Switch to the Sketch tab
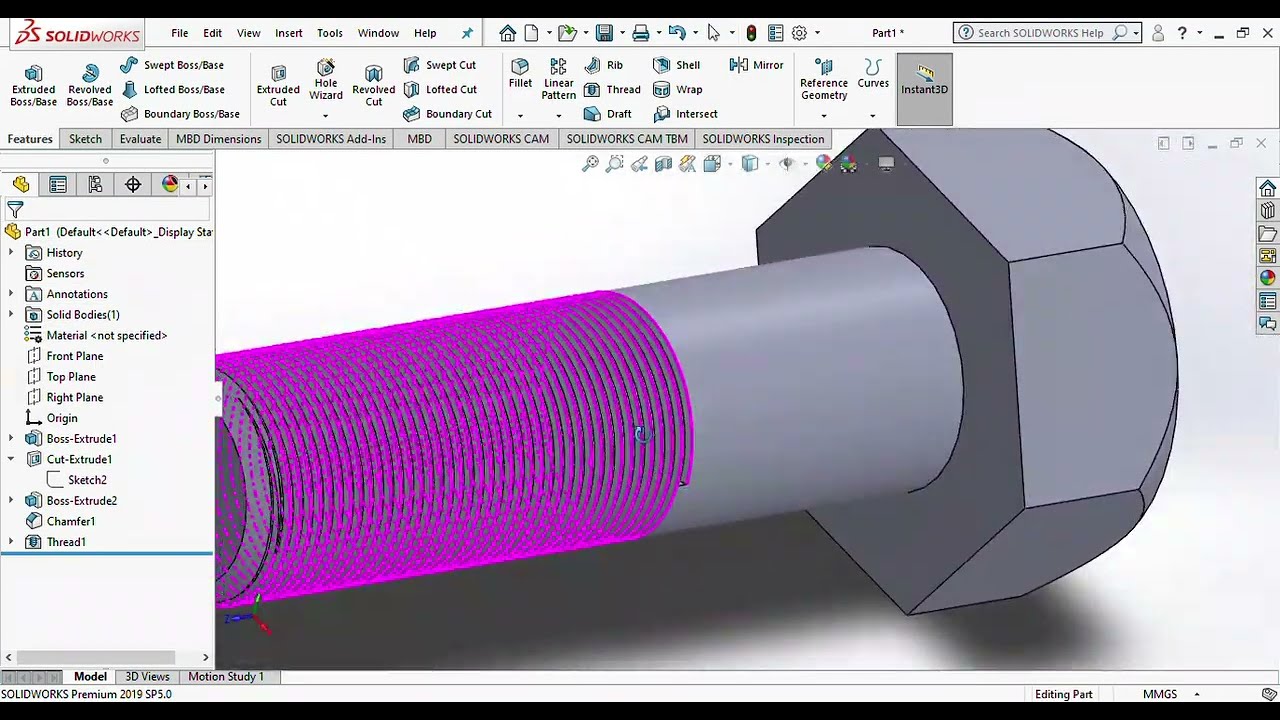The height and width of the screenshot is (720, 1280). (85, 139)
